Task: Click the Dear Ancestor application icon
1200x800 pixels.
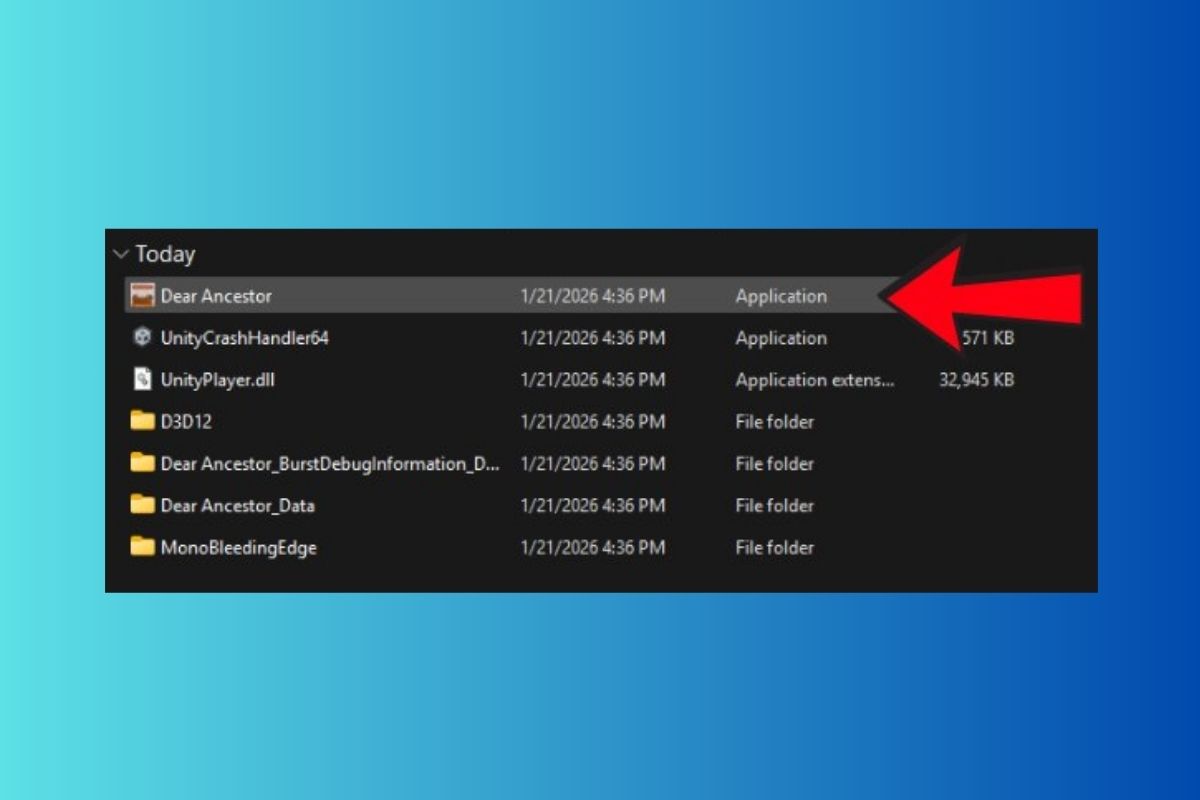Action: pyautogui.click(x=143, y=296)
